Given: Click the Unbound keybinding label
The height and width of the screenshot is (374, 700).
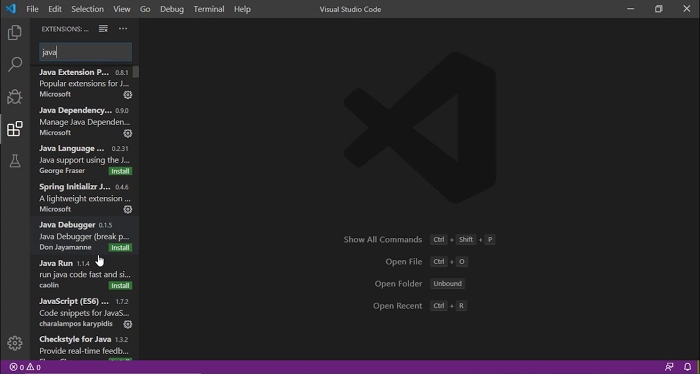Looking at the screenshot, I should (x=447, y=283).
